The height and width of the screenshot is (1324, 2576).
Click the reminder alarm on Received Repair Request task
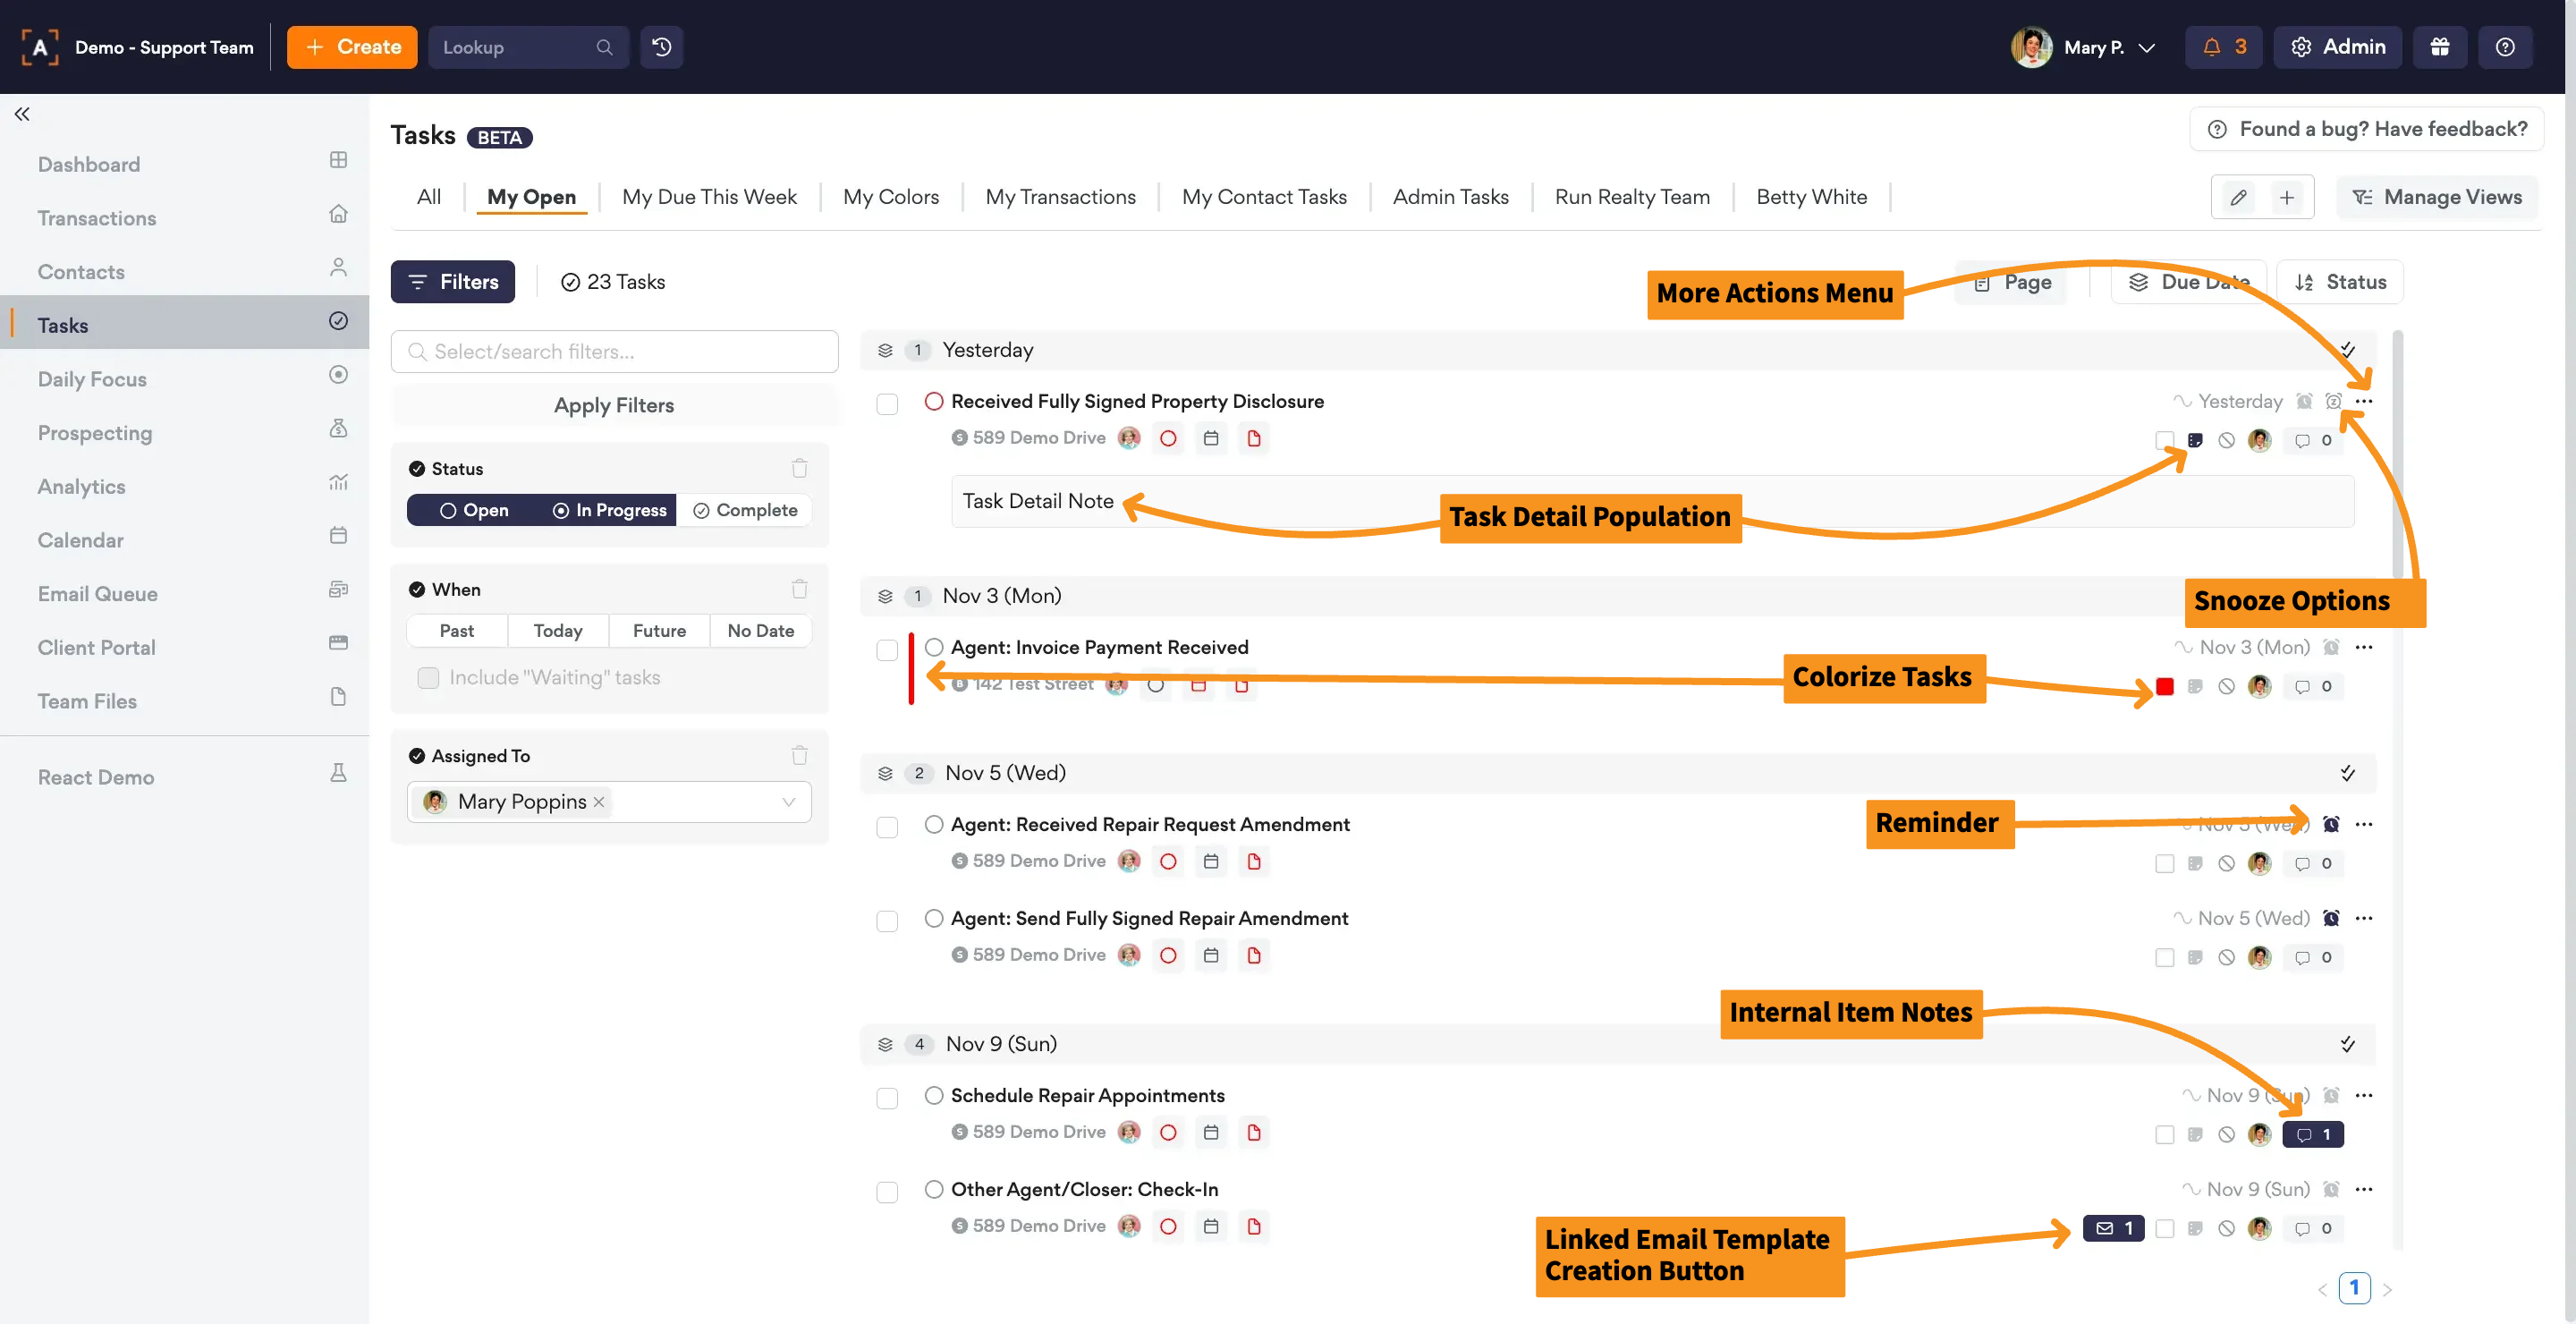tap(2331, 824)
